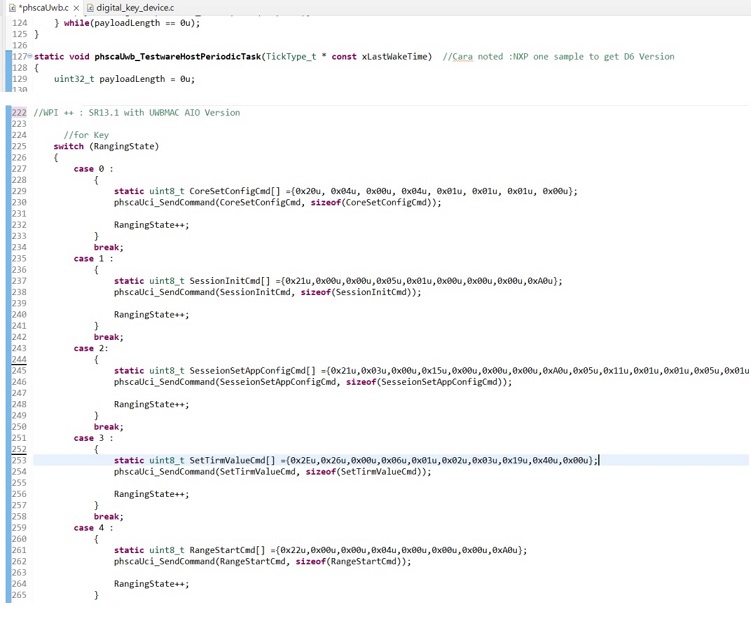The height and width of the screenshot is (619, 751).
Task: Click the WPI SR13.1 comment on line 222
Action: [137, 112]
